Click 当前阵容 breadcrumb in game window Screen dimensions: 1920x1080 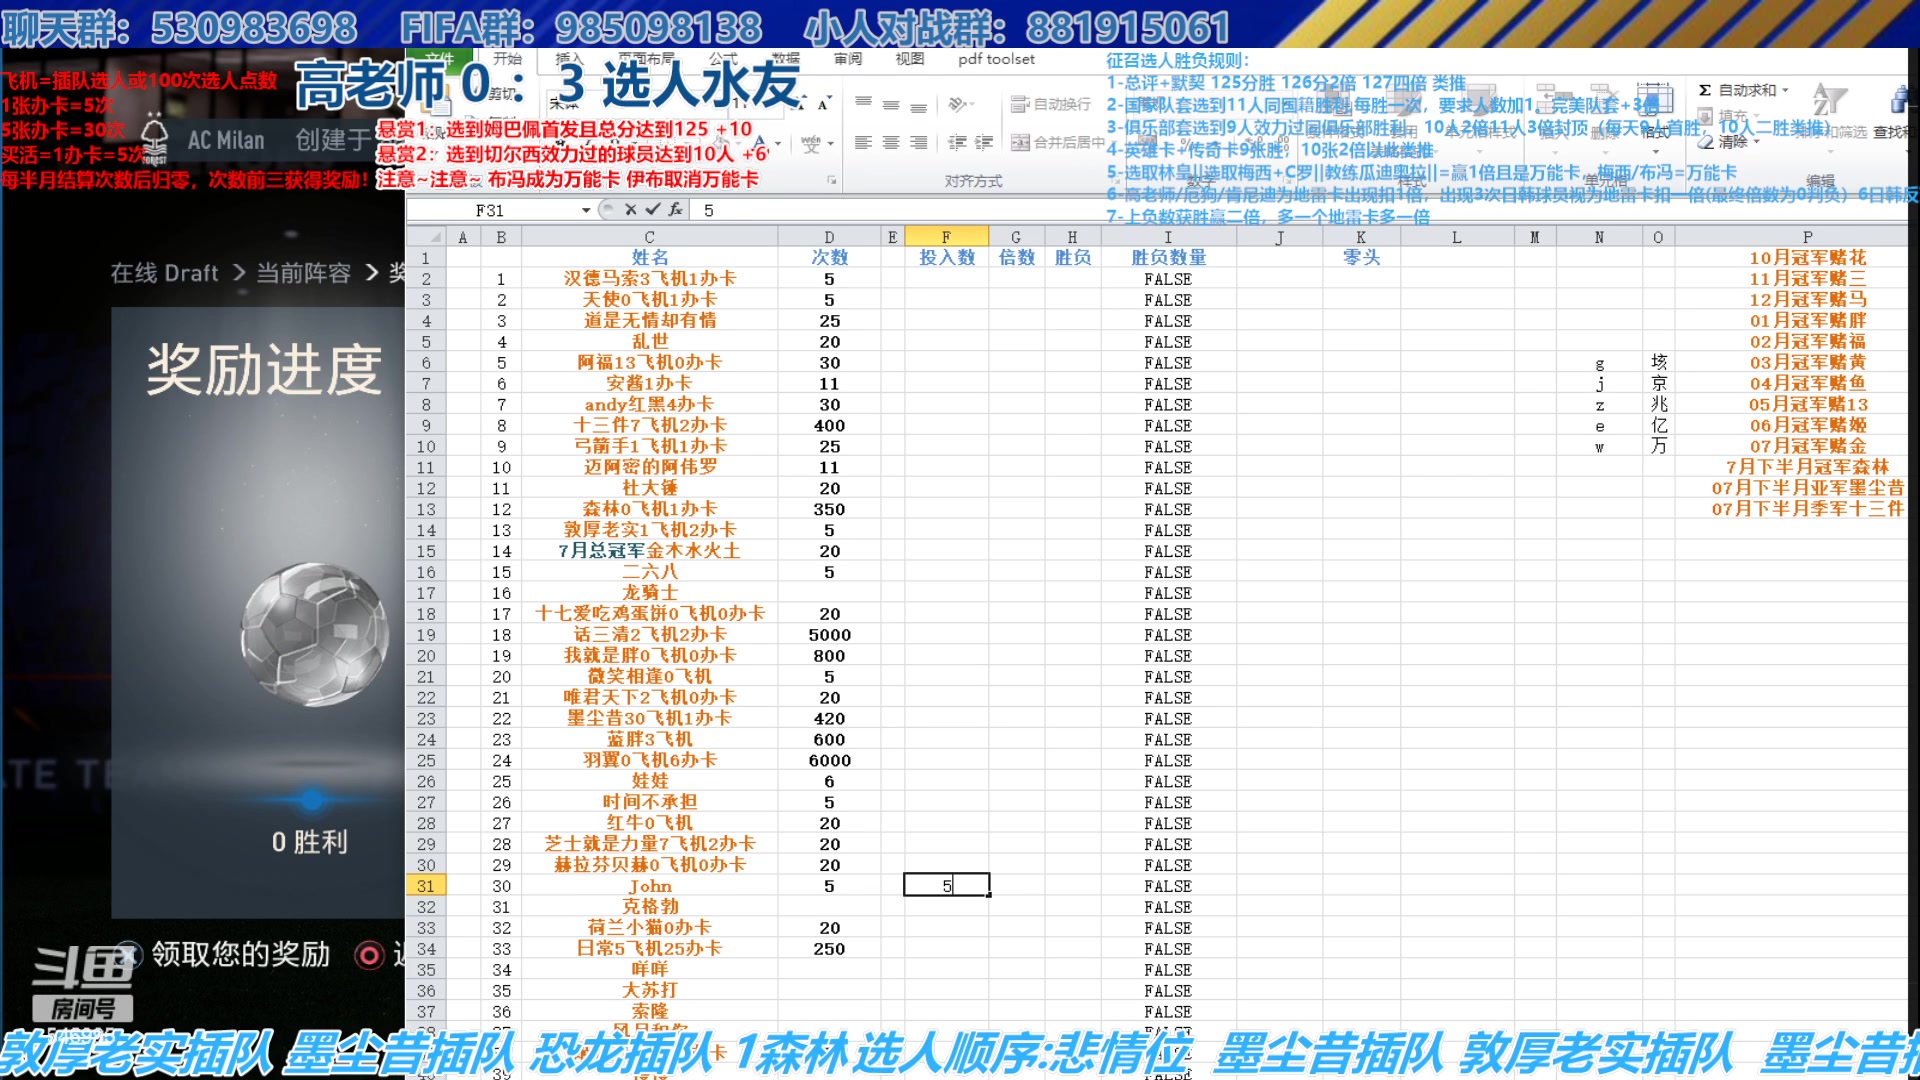(x=303, y=273)
